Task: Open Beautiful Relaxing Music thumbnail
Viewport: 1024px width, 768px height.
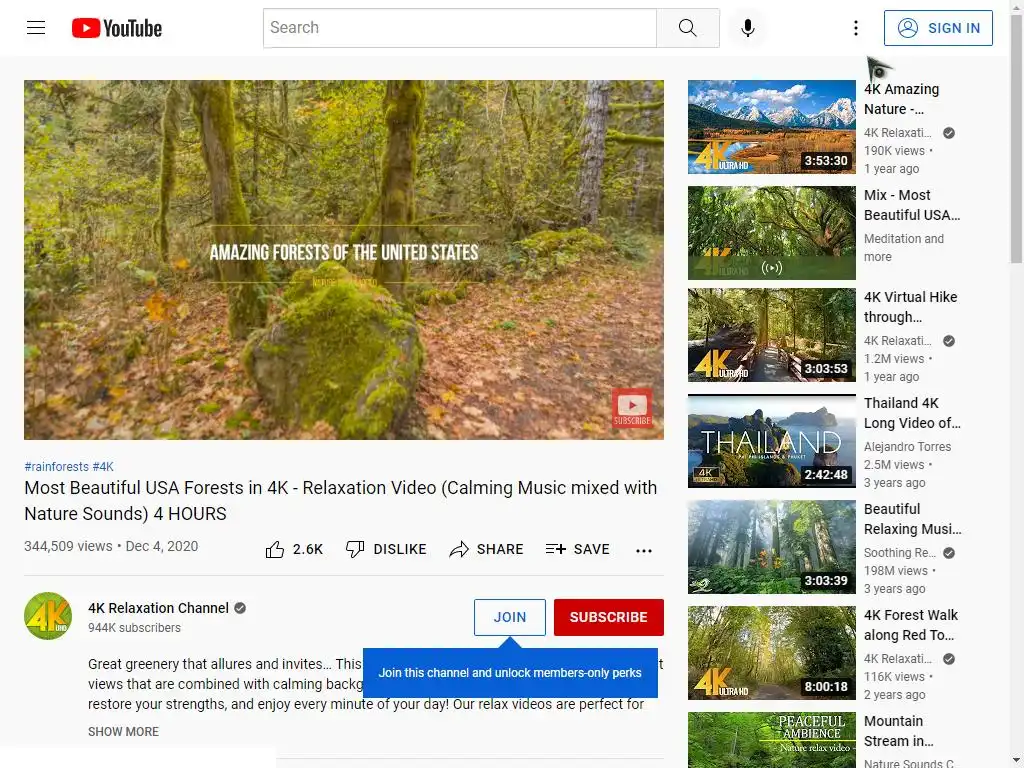Action: [772, 547]
